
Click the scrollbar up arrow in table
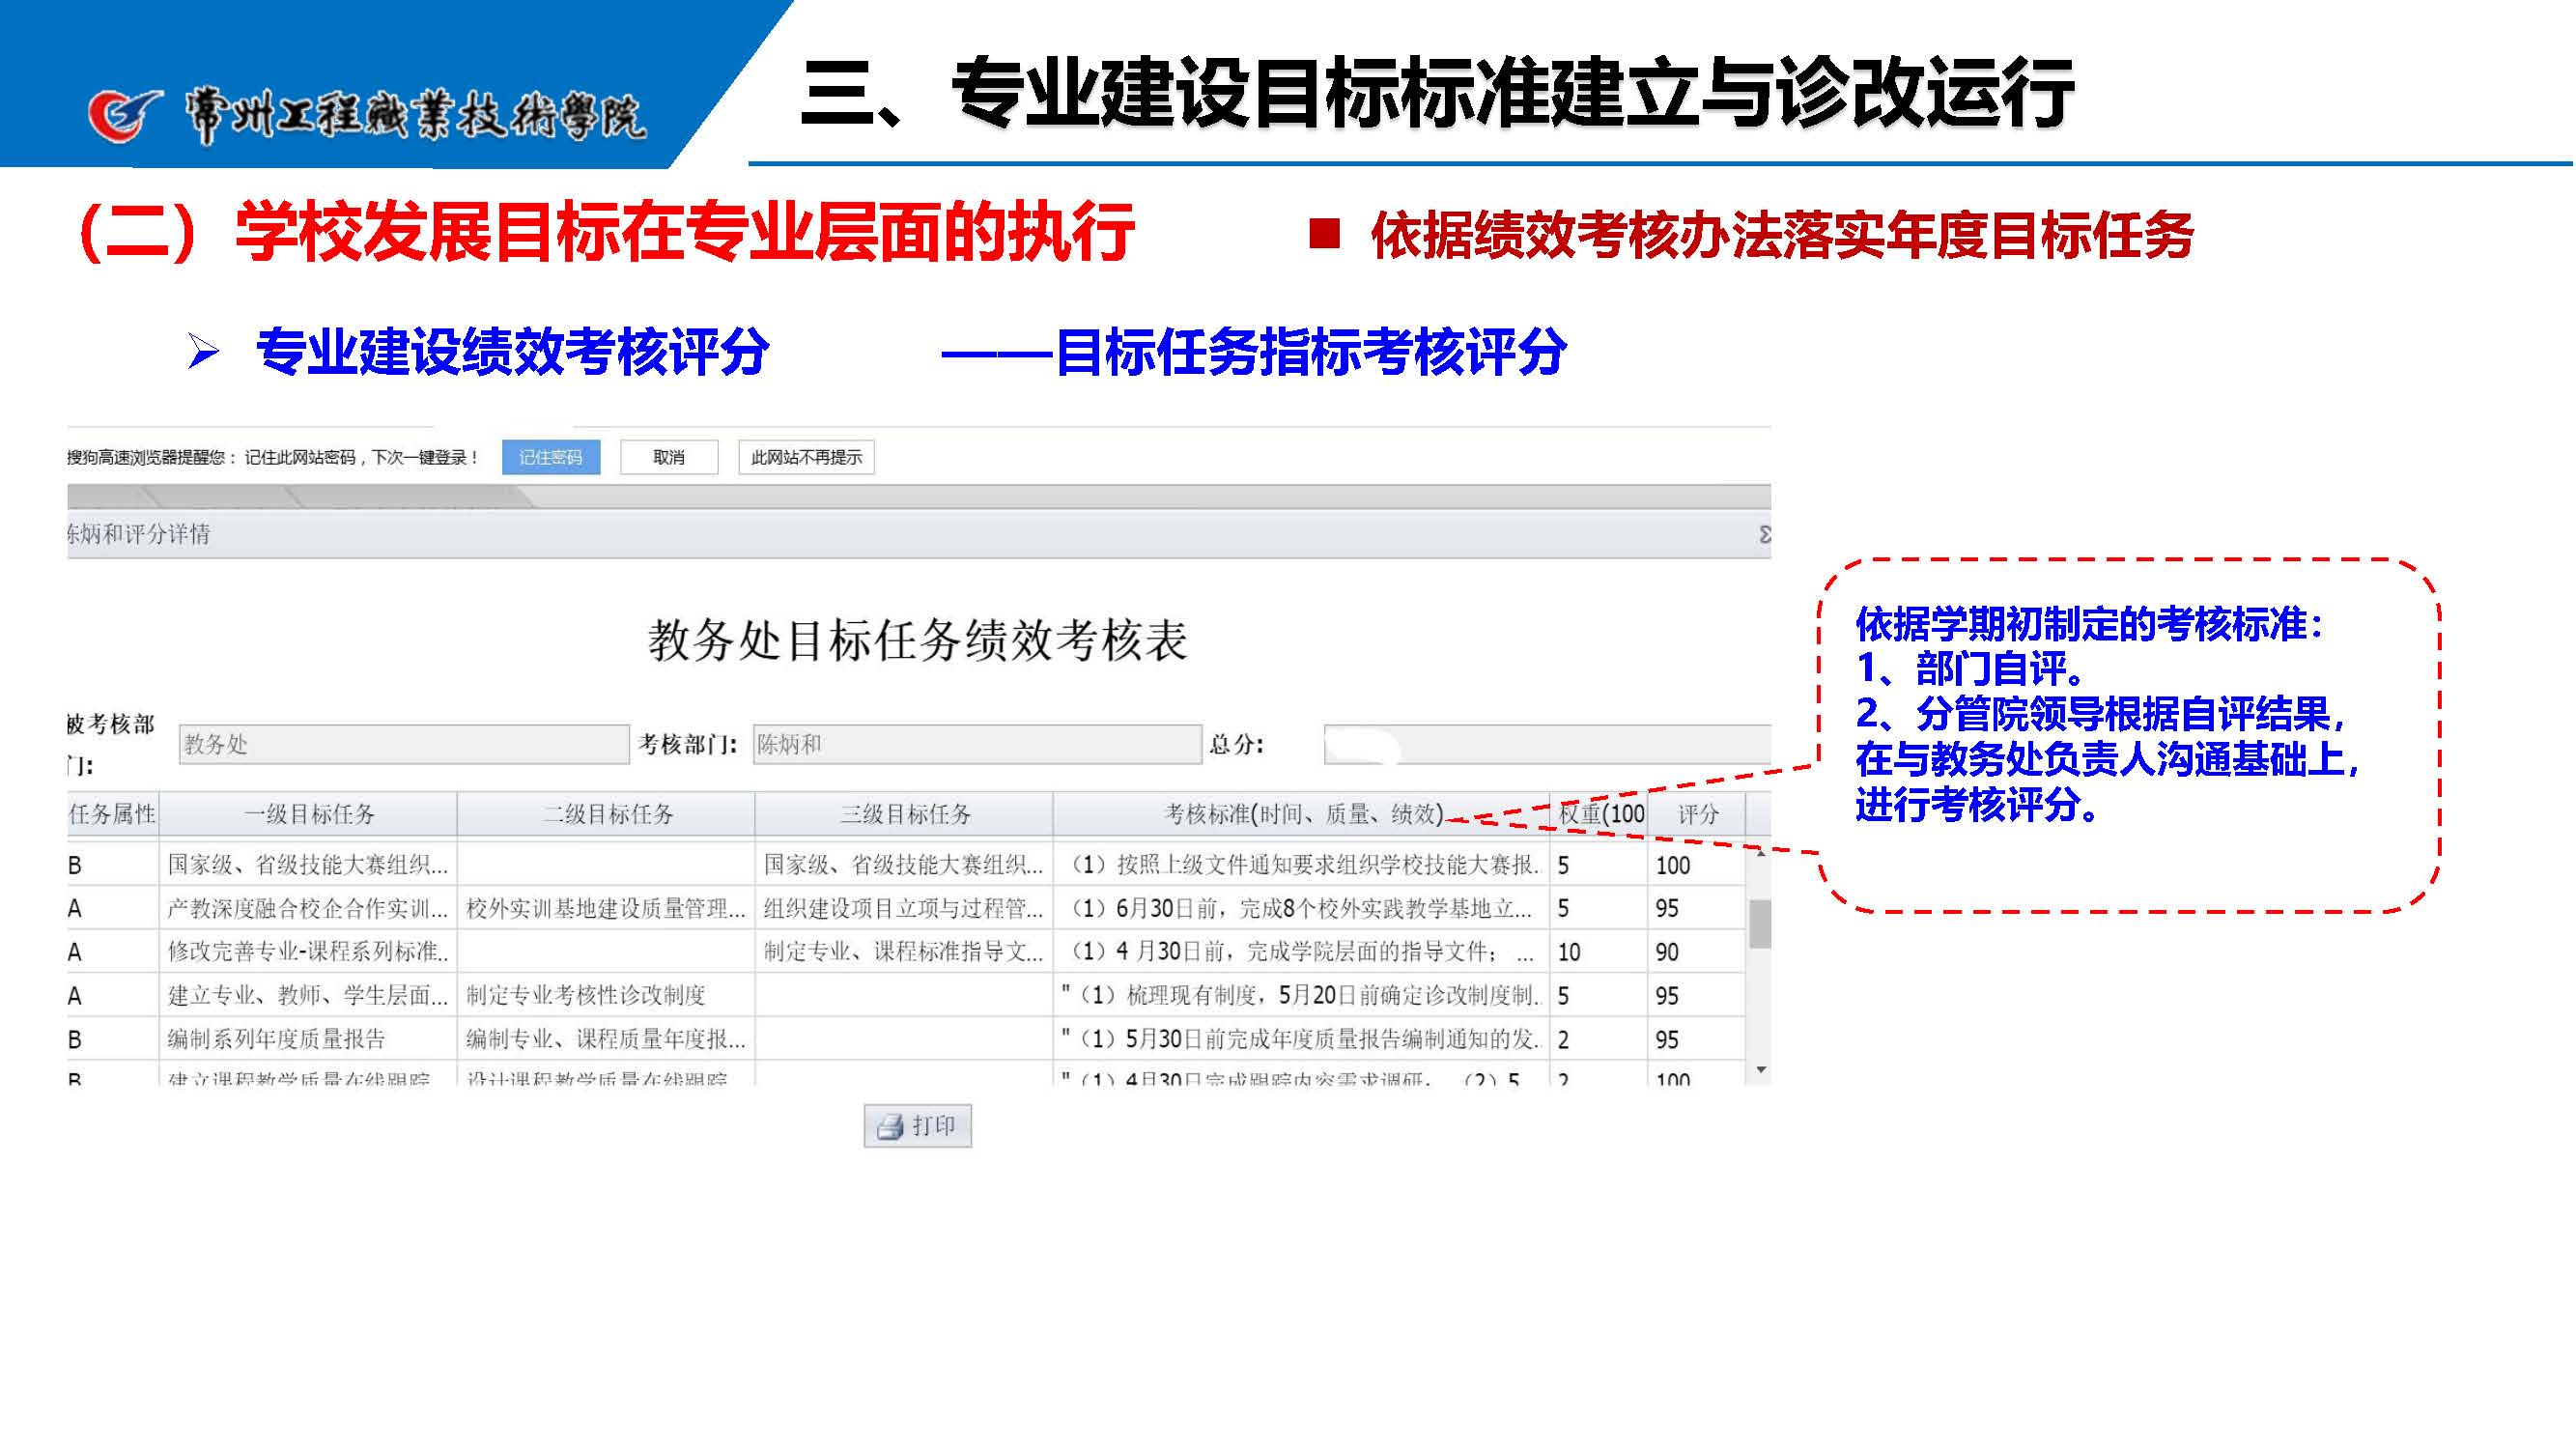coord(1761,853)
